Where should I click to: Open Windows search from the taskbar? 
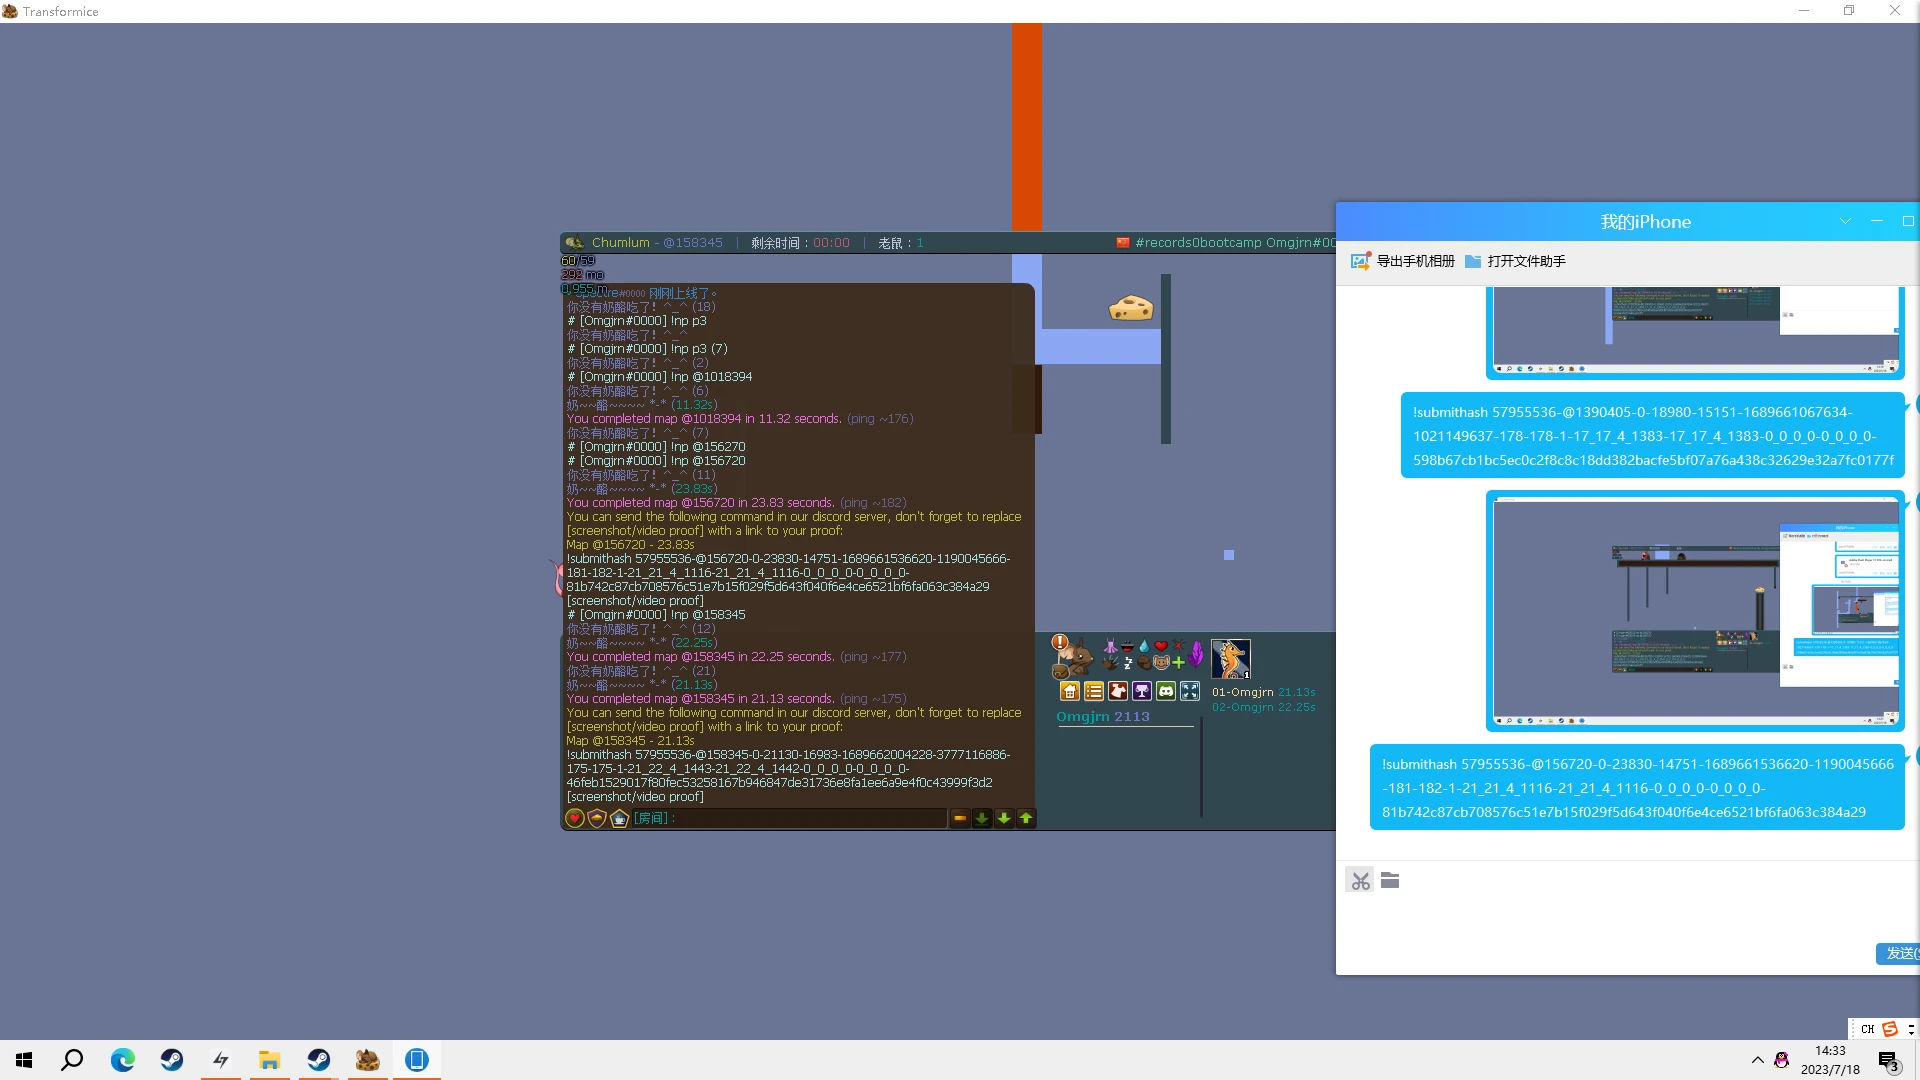pos(72,1060)
